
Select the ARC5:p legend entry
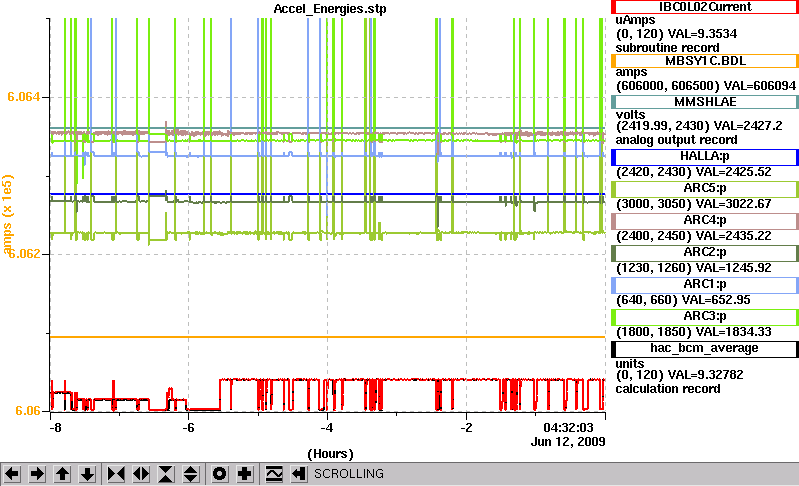coord(705,189)
